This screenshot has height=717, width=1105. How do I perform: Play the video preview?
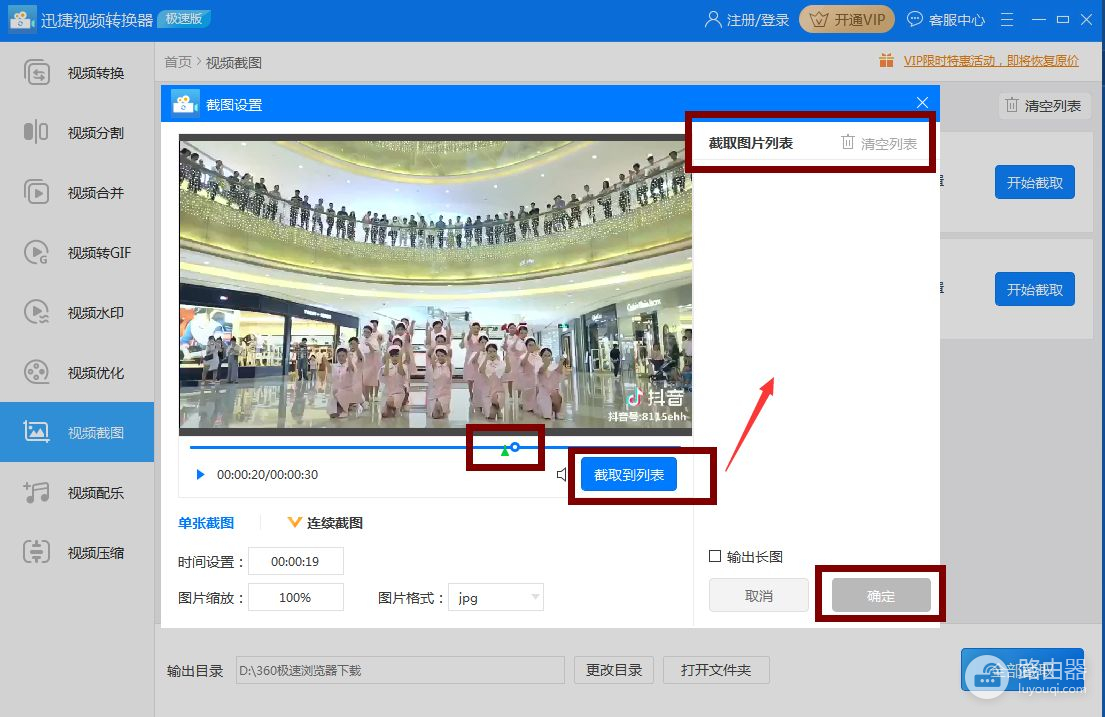point(200,475)
